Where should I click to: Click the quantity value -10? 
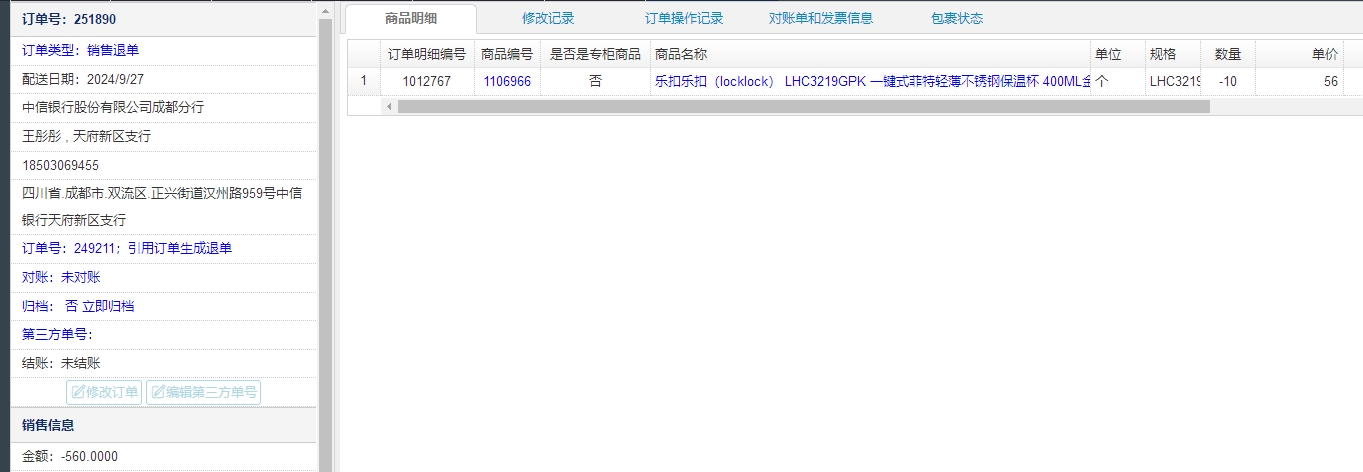1228,82
